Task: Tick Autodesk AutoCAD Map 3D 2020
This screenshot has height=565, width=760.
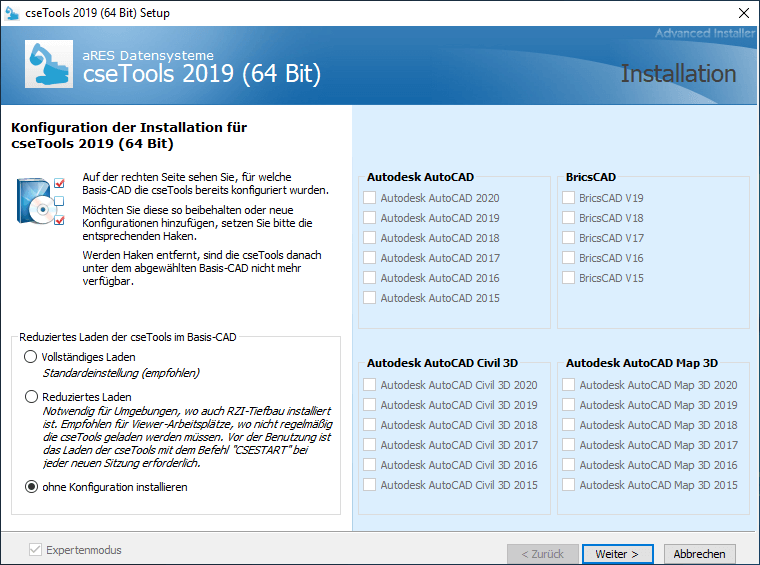Action: pyautogui.click(x=568, y=385)
